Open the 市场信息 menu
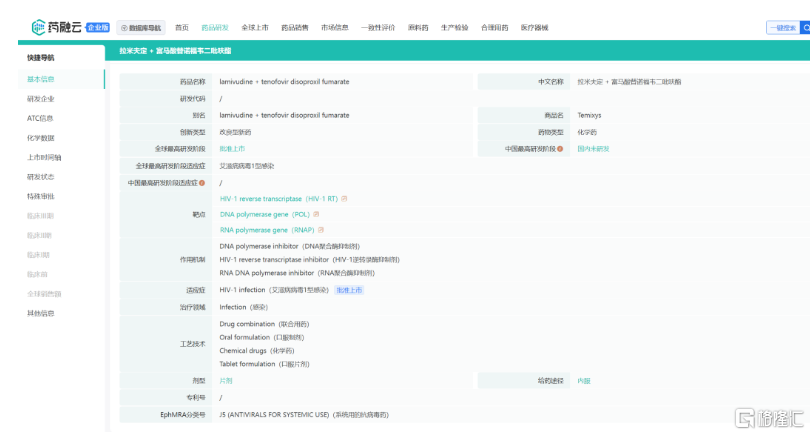 click(x=334, y=28)
